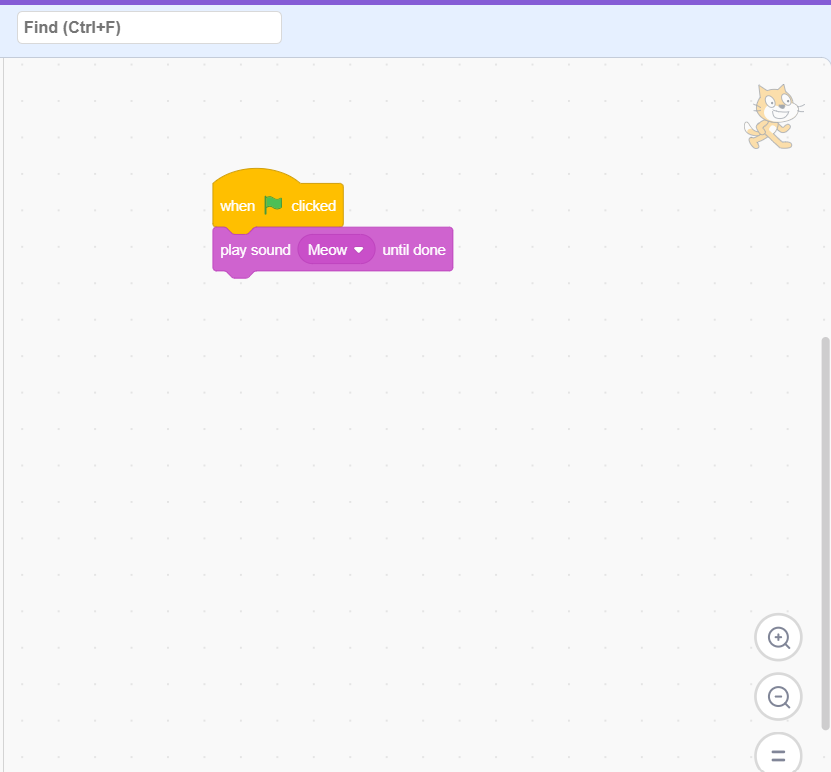831x772 pixels.
Task: Click the rounded top of yellow hat block
Action: (255, 177)
